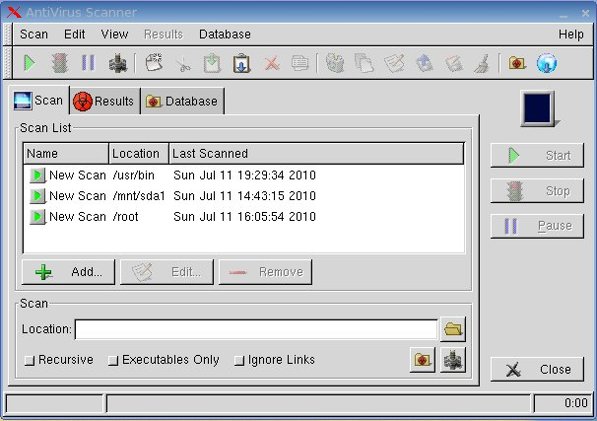
Task: Check the Ignore Links option
Action: pos(239,360)
